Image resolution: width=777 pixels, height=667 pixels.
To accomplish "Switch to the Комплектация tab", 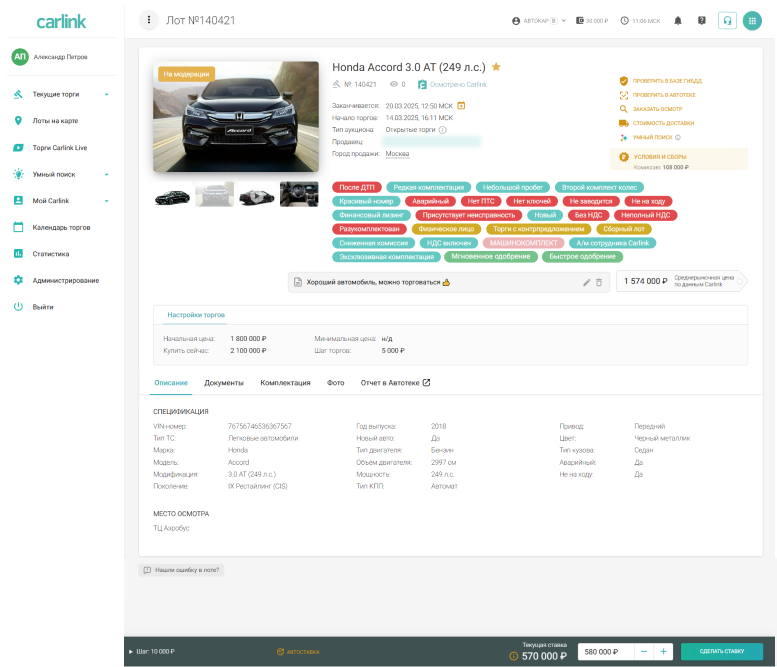I will coord(285,383).
